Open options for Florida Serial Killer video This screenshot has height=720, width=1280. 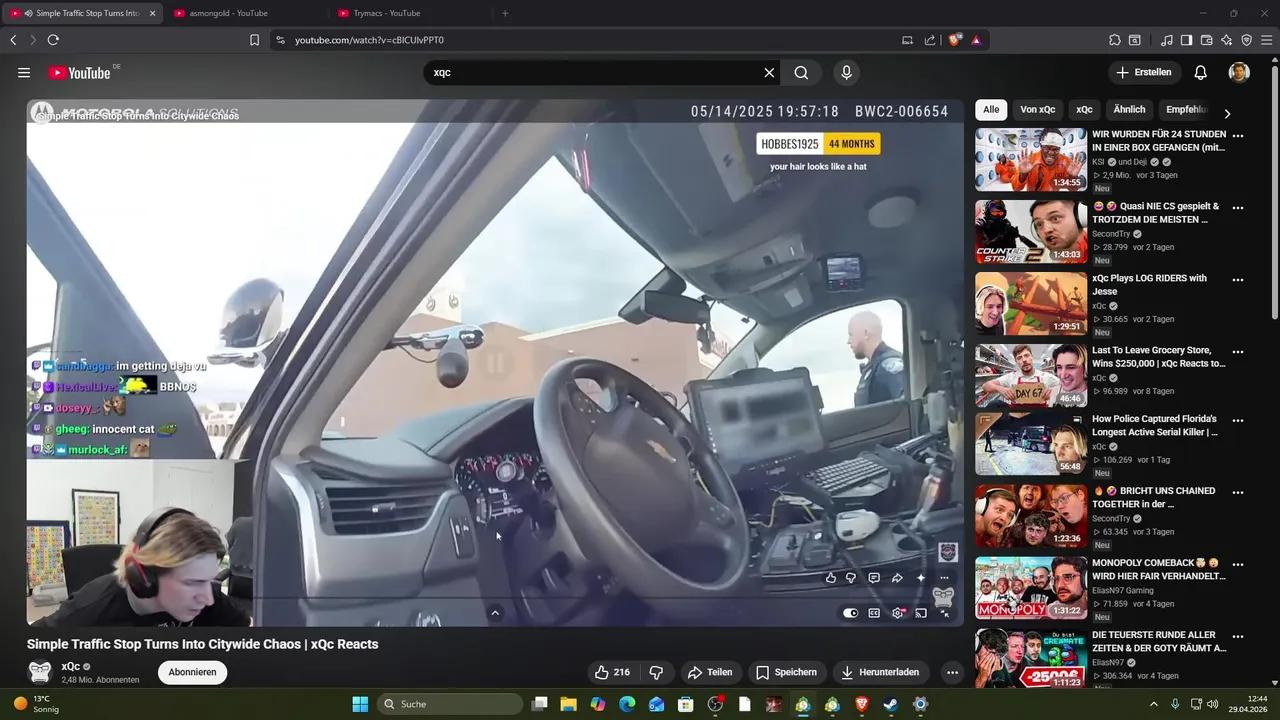point(1238,421)
